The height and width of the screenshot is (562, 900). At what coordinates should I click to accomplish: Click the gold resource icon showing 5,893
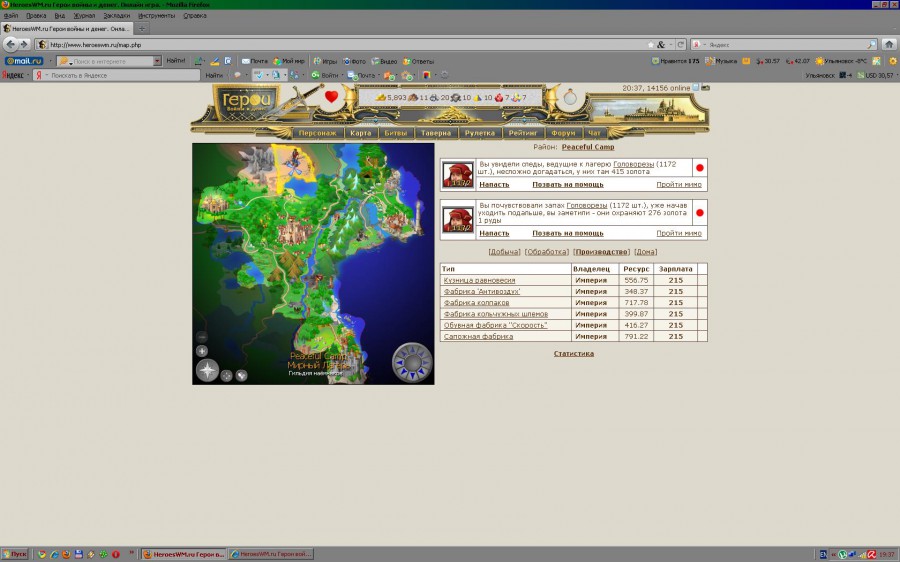381,98
